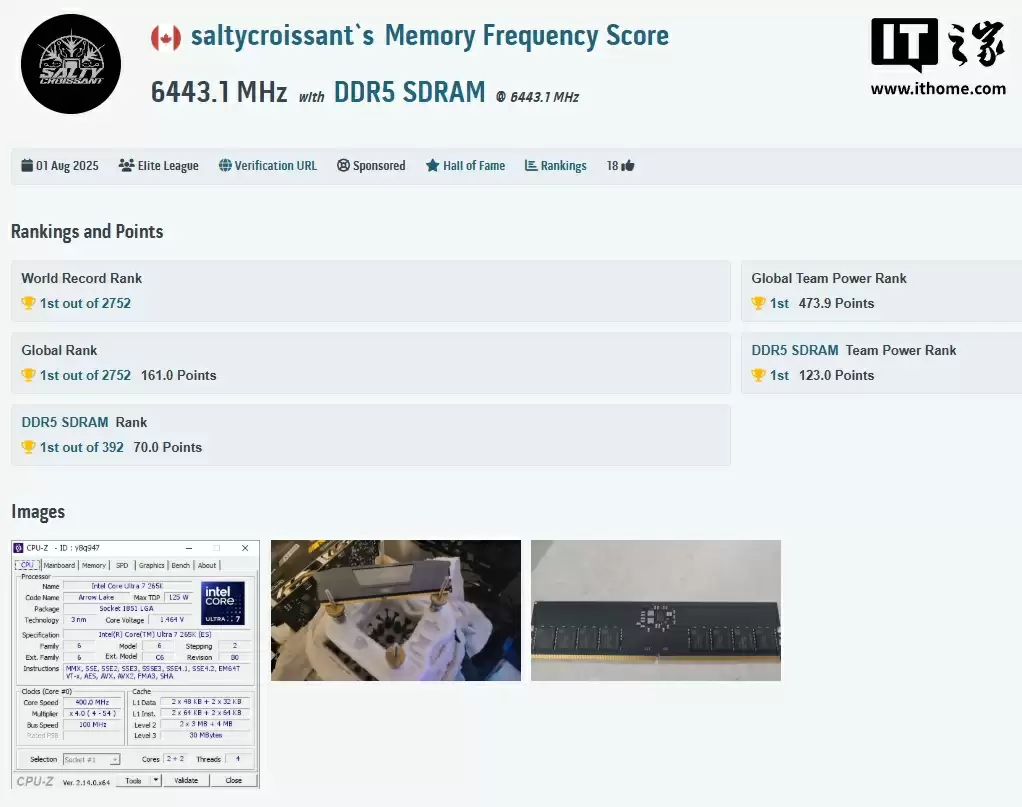The image size is (1022, 807).
Task: Click the globe icon beside Verification URL
Action: (x=225, y=166)
